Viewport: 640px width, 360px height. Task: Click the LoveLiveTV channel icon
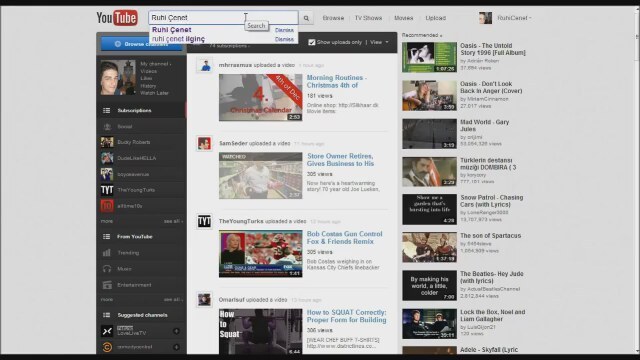(x=107, y=331)
